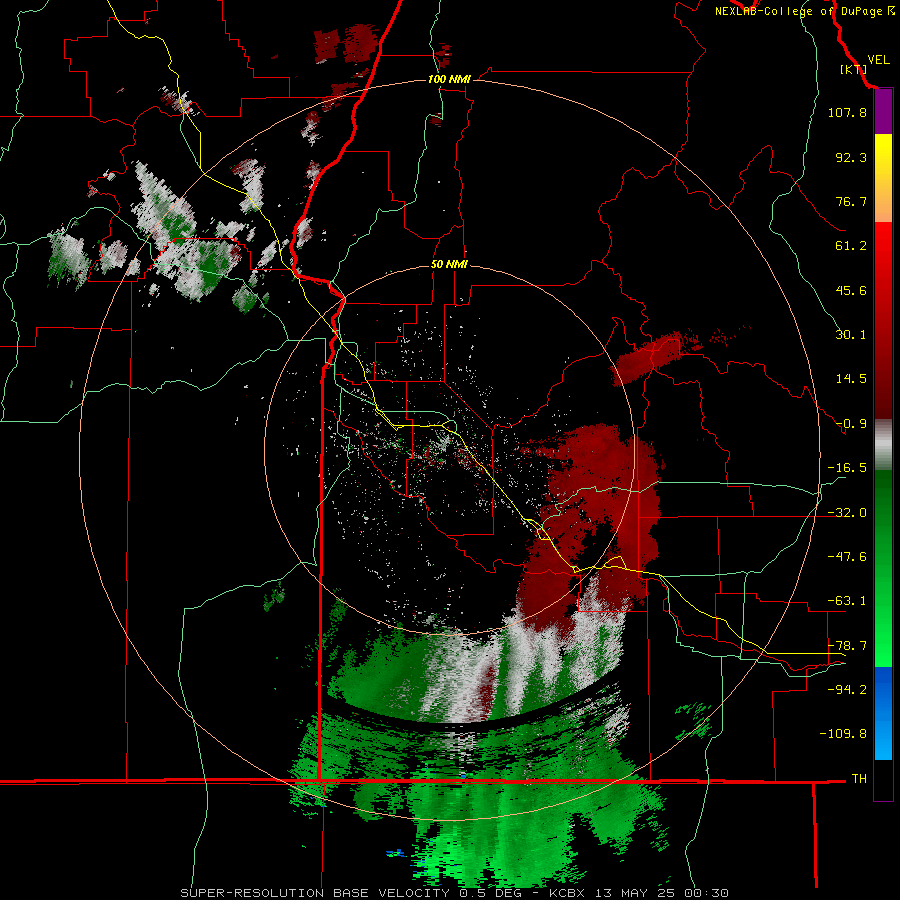Click the 76.7 legend value

click(851, 201)
